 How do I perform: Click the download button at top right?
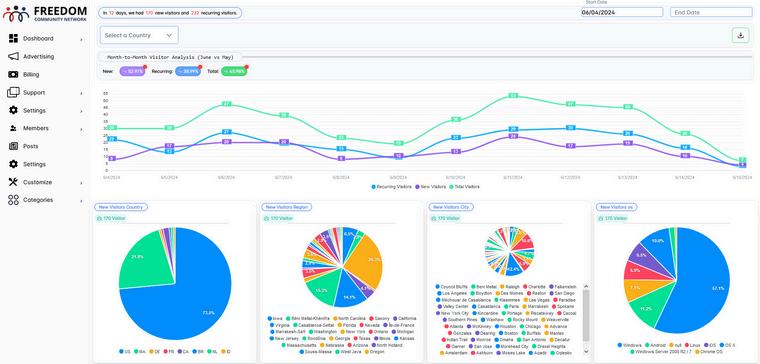pos(740,35)
